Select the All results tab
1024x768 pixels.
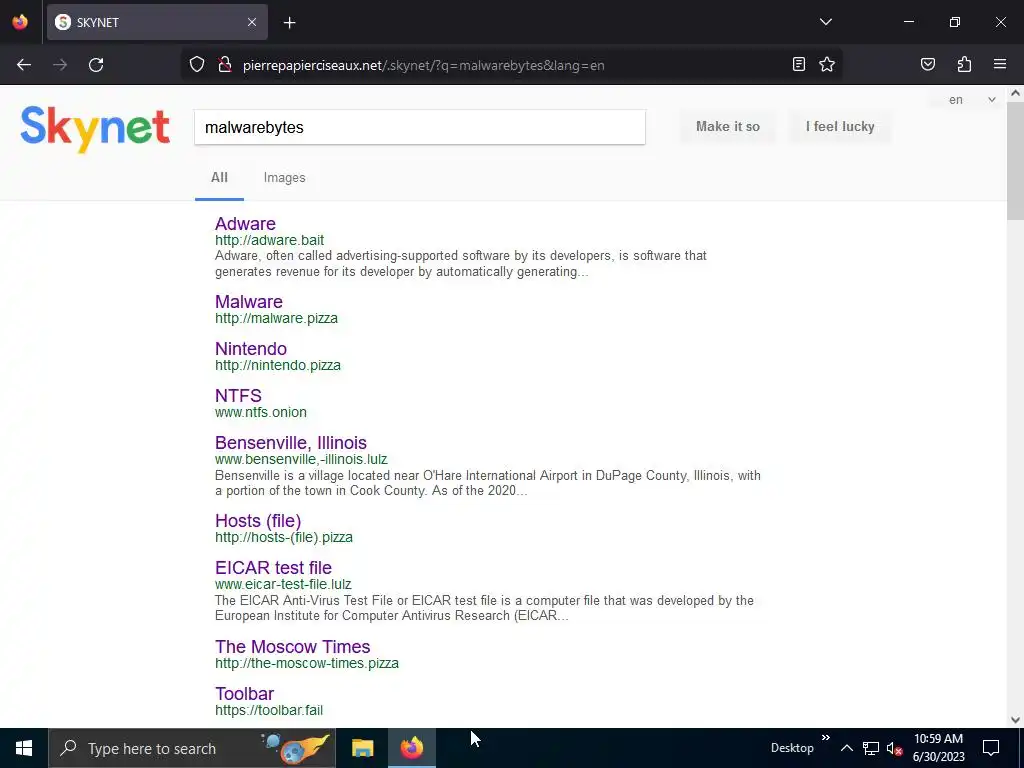tap(219, 178)
